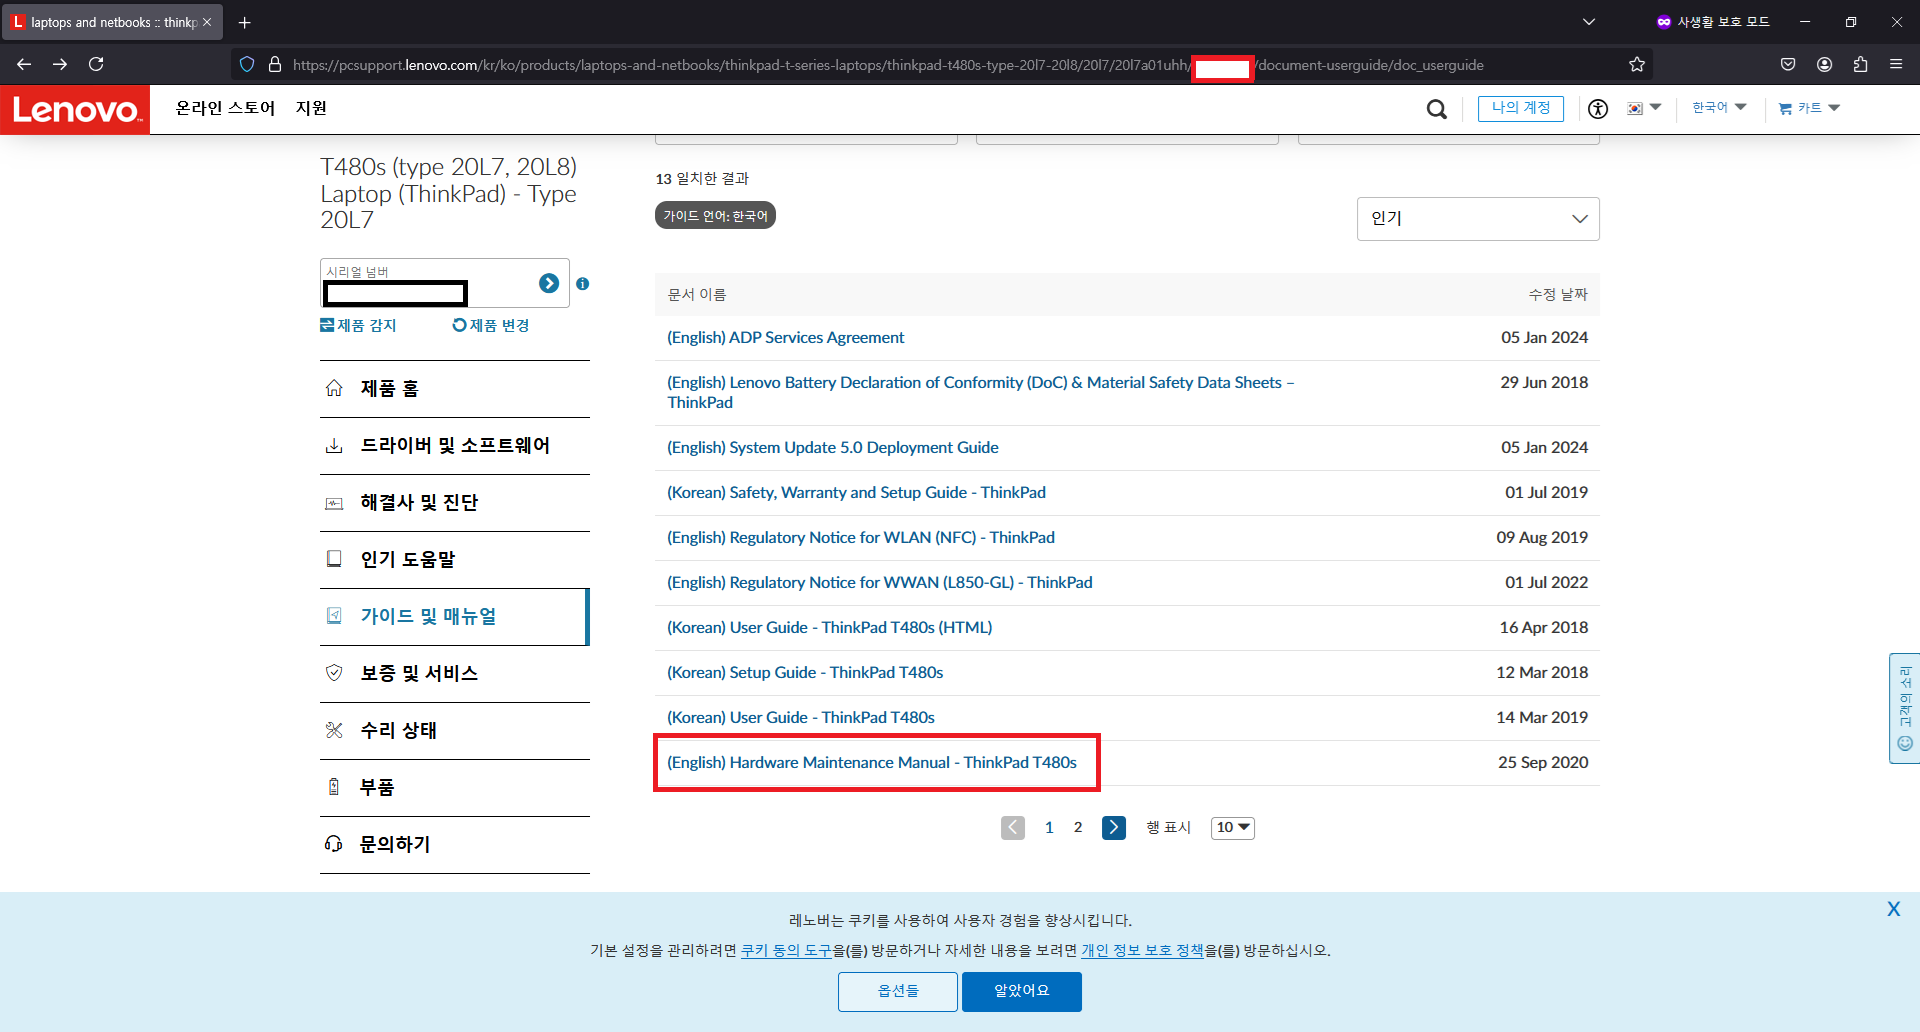Click the 제품 감지 detect product link

click(358, 325)
